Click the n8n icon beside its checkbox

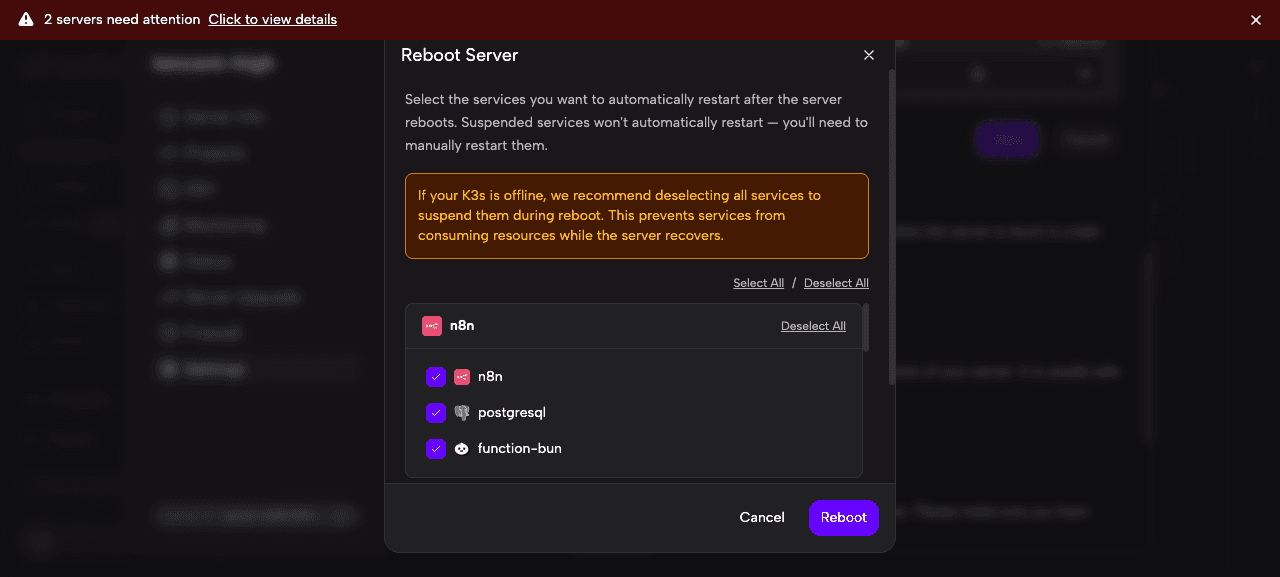pyautogui.click(x=462, y=377)
